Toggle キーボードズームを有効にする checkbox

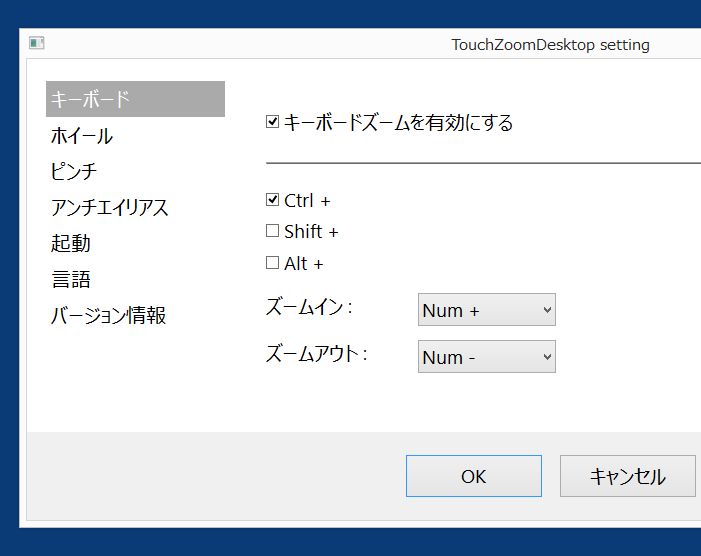tap(272, 122)
